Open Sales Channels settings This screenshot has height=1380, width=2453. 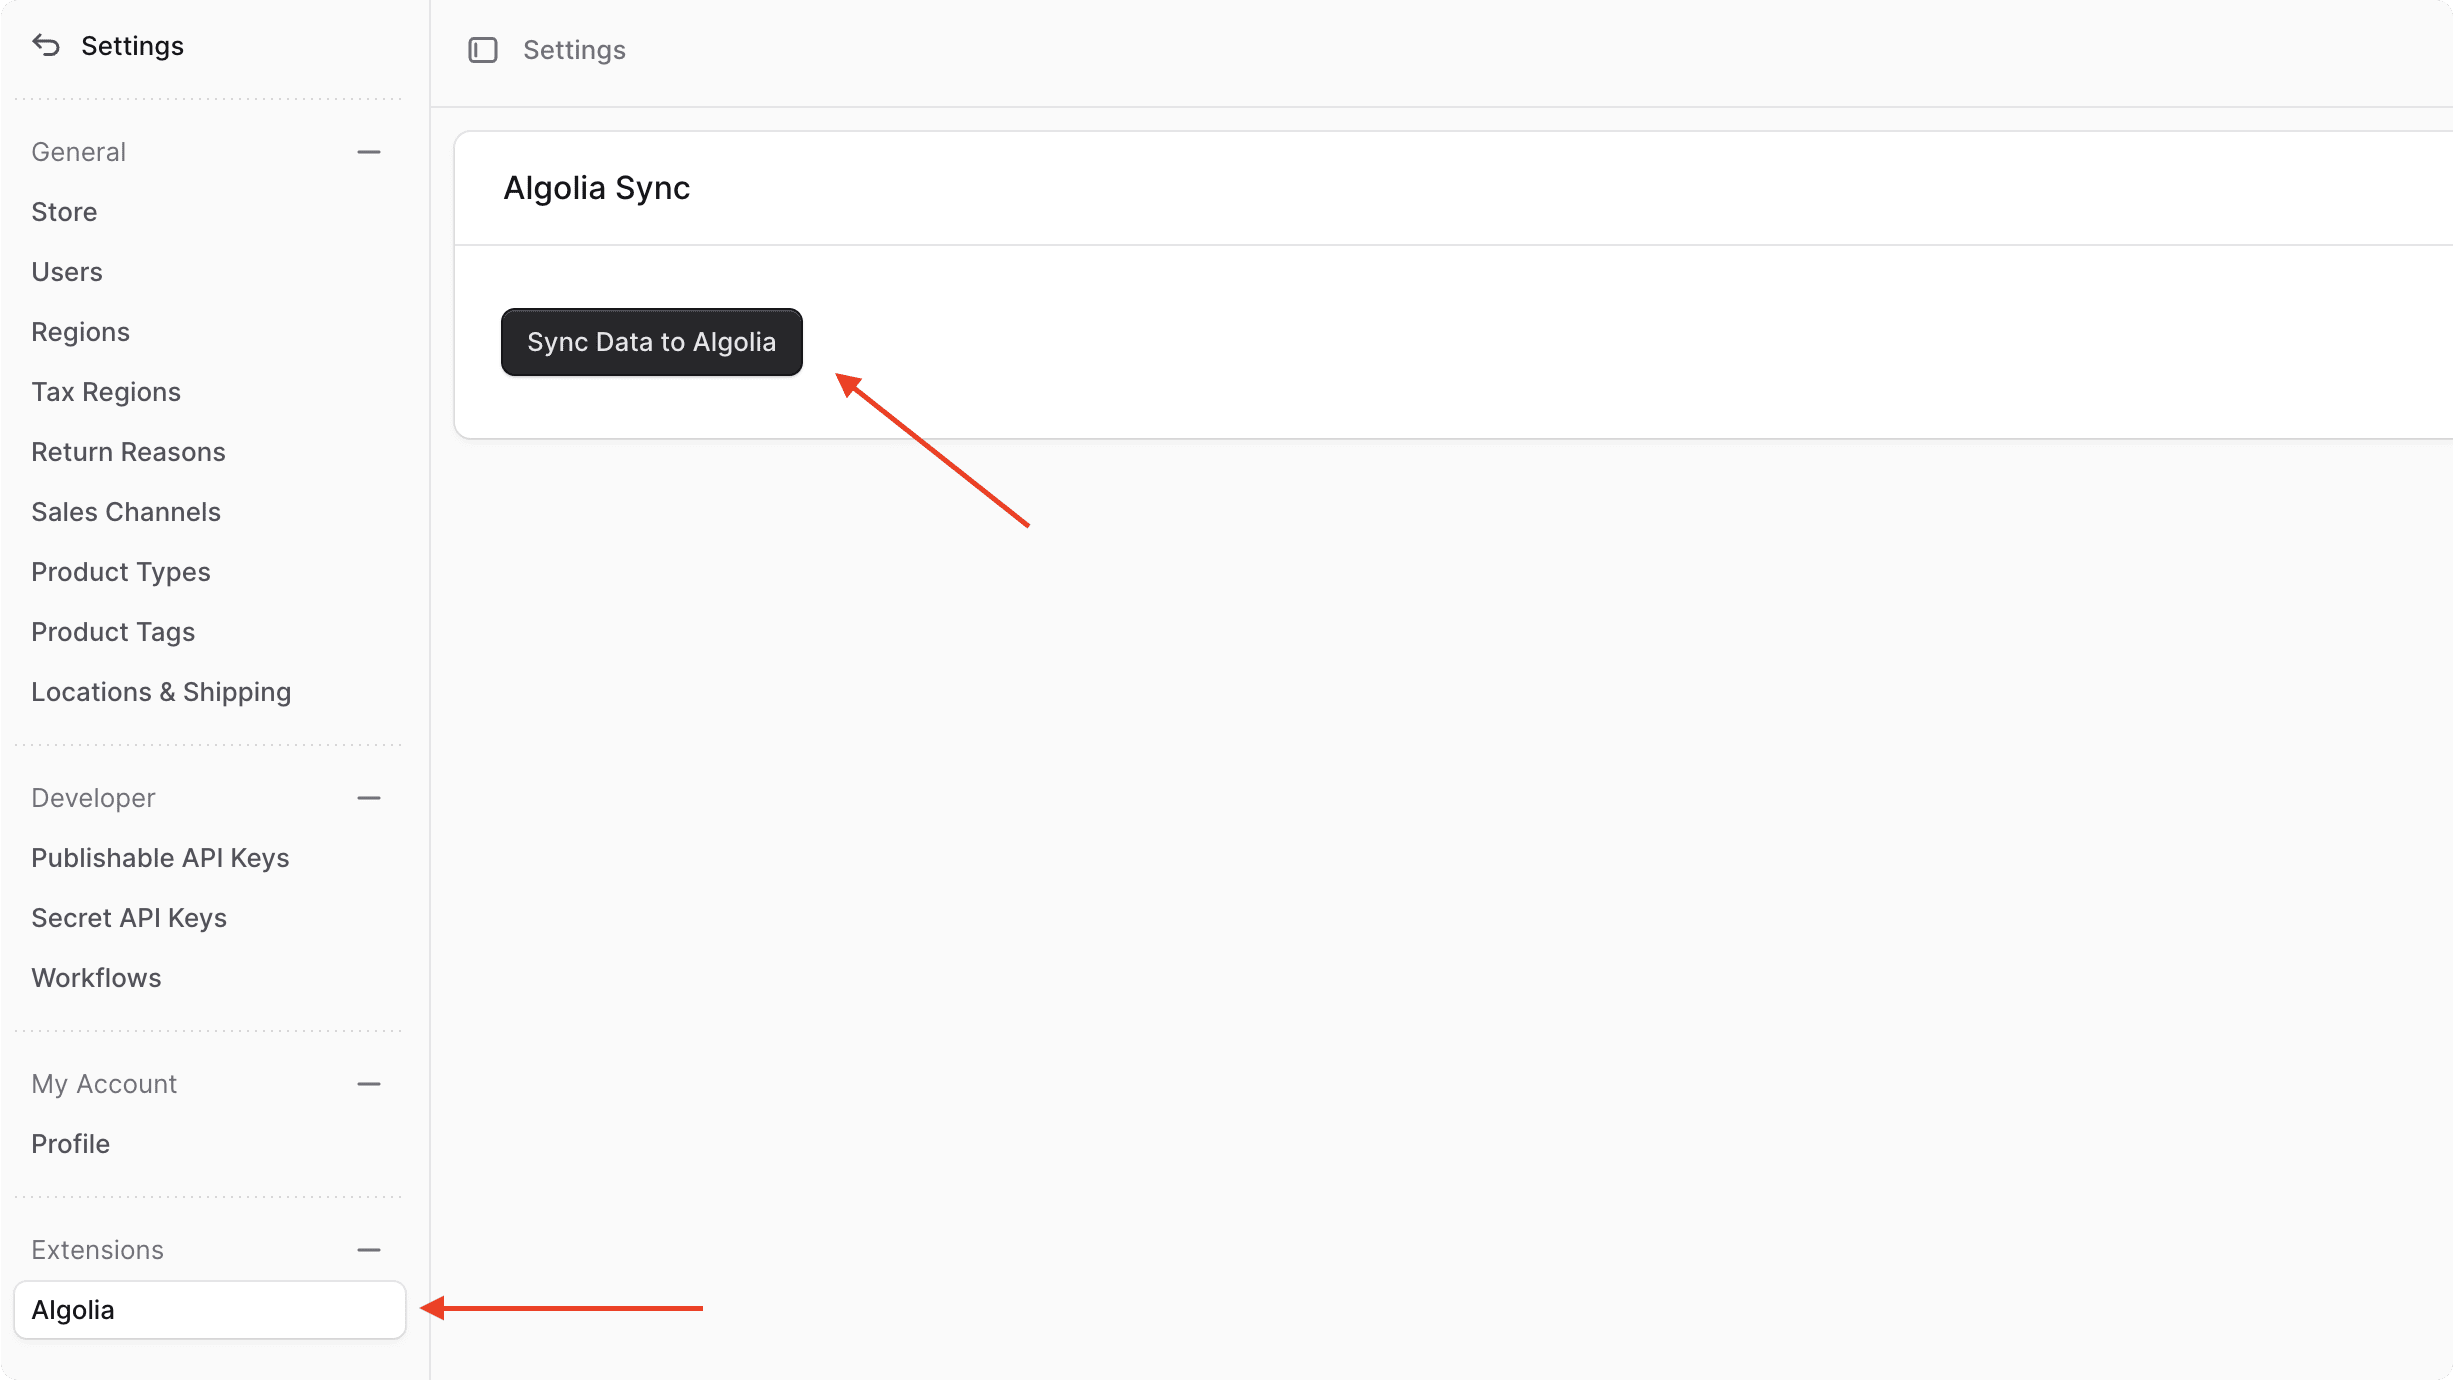point(126,511)
